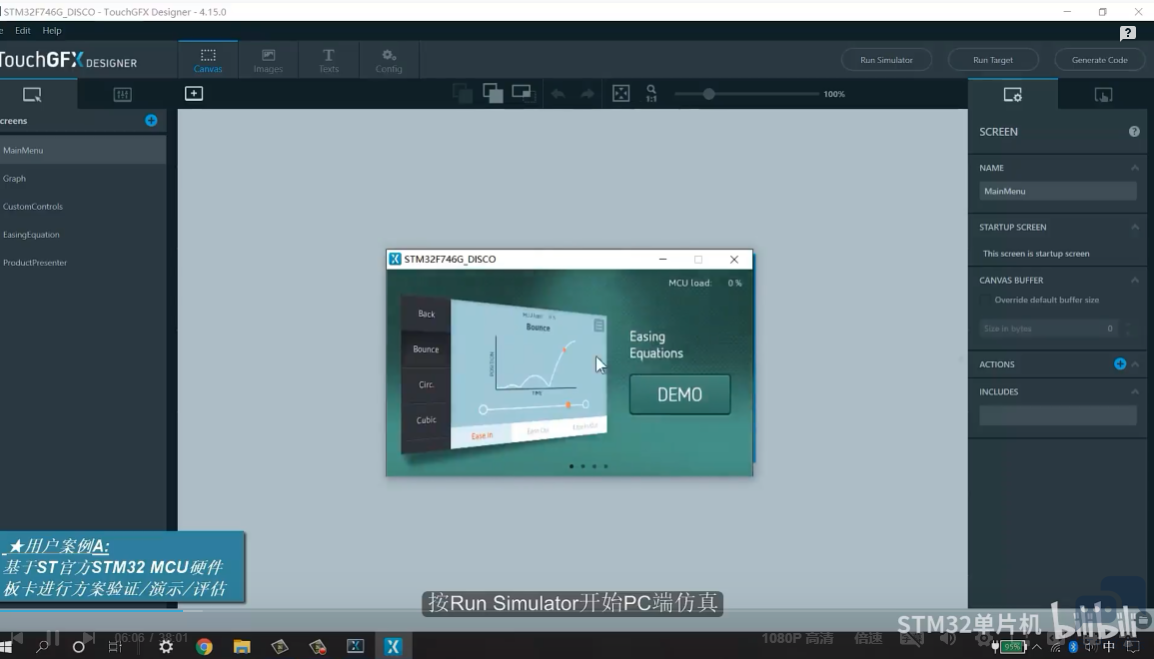Select CustomControls screen in the list
Screen dimensions: 1154x659
[82, 206]
